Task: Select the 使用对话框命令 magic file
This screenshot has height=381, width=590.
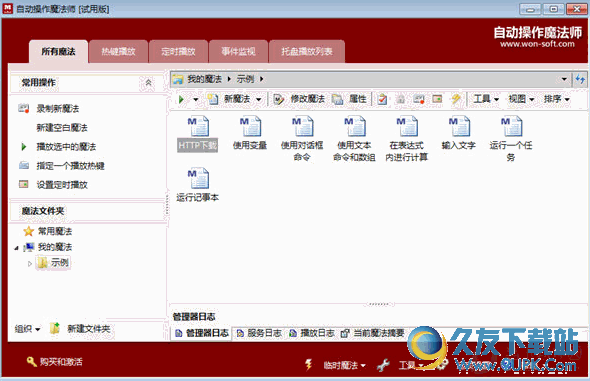Action: click(302, 139)
